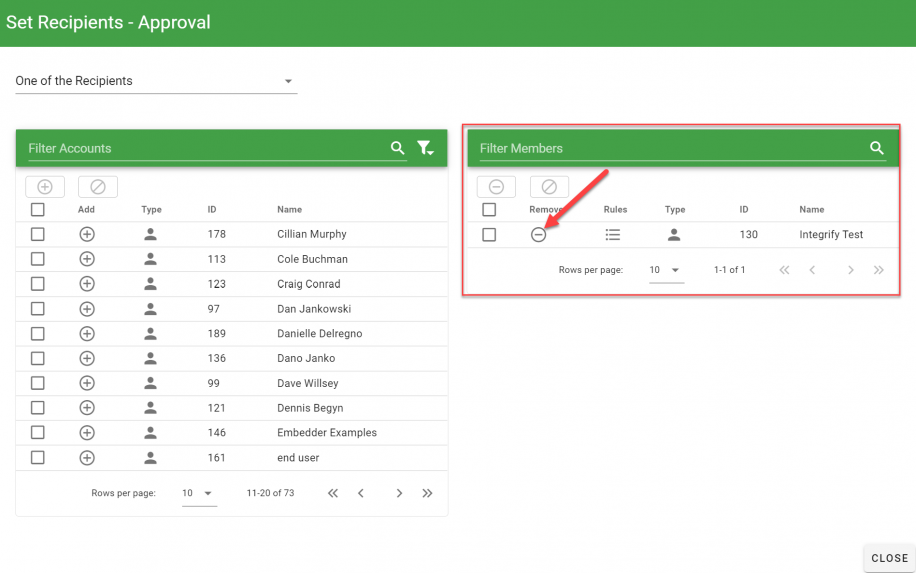Change members rows per page value
The width and height of the screenshot is (916, 573).
[665, 270]
